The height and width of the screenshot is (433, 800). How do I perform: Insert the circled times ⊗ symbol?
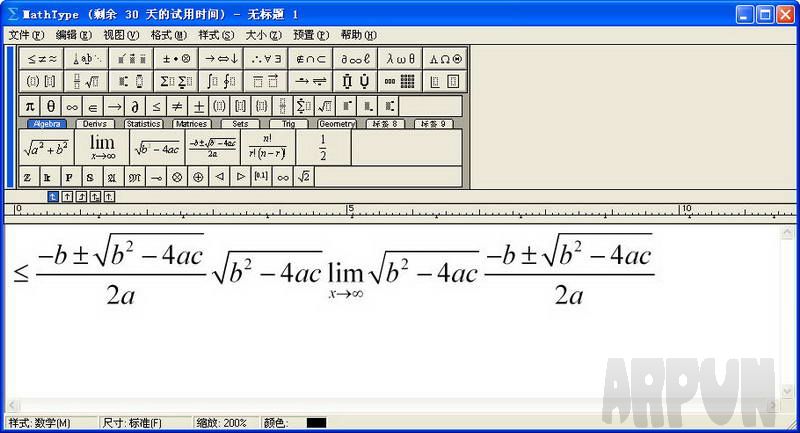pos(177,177)
